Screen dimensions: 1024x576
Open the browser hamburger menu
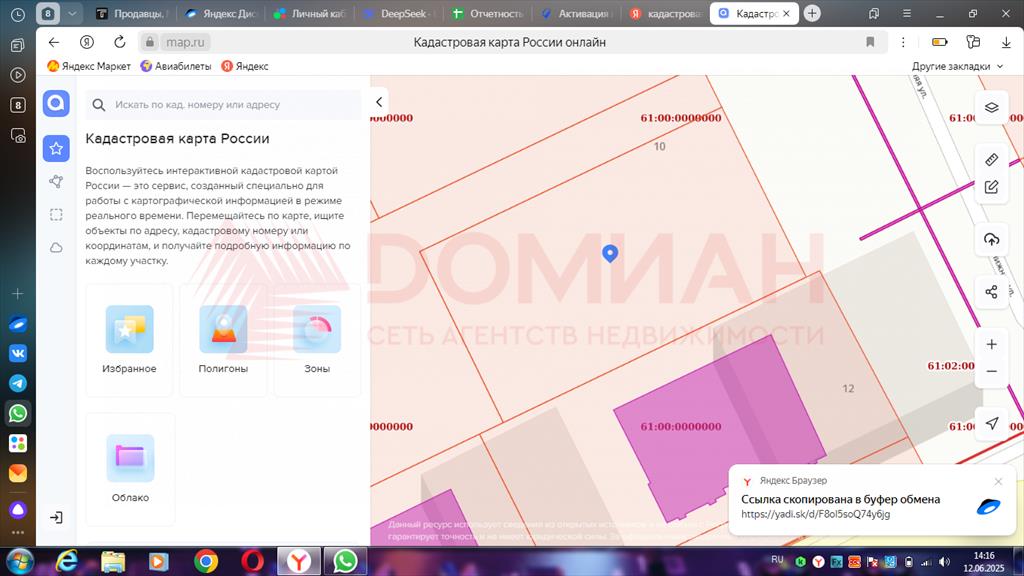coord(906,13)
